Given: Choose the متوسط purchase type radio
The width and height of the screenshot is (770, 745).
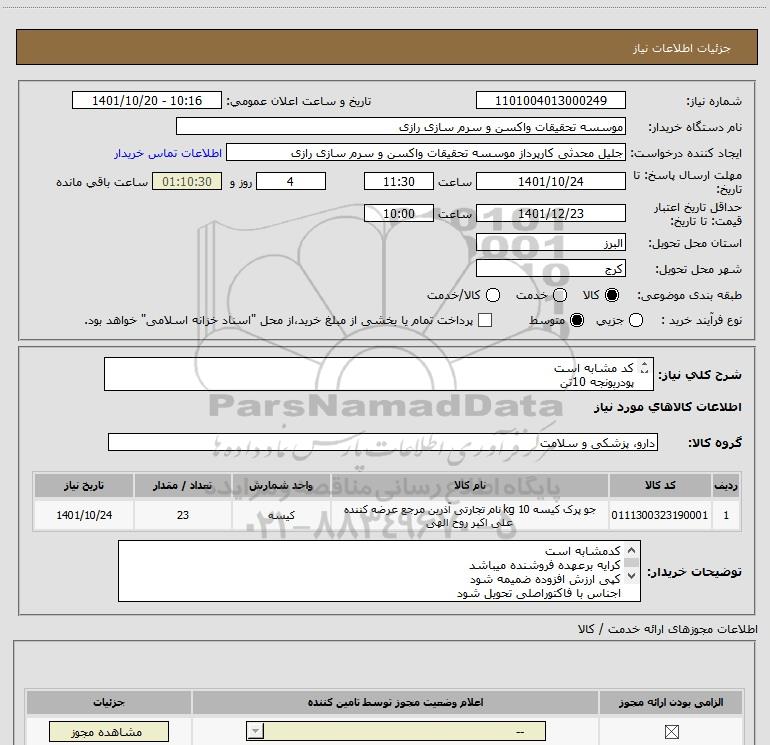Looking at the screenshot, I should (x=577, y=320).
